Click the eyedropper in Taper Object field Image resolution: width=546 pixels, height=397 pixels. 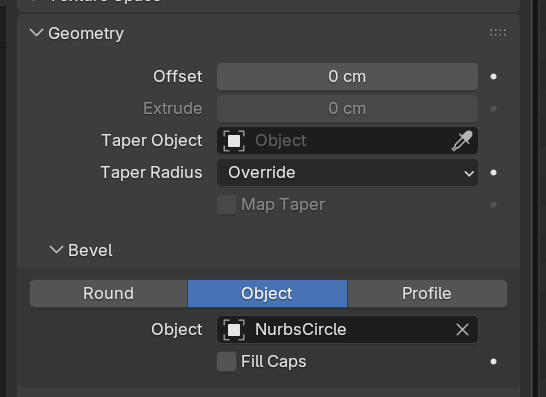(x=462, y=141)
